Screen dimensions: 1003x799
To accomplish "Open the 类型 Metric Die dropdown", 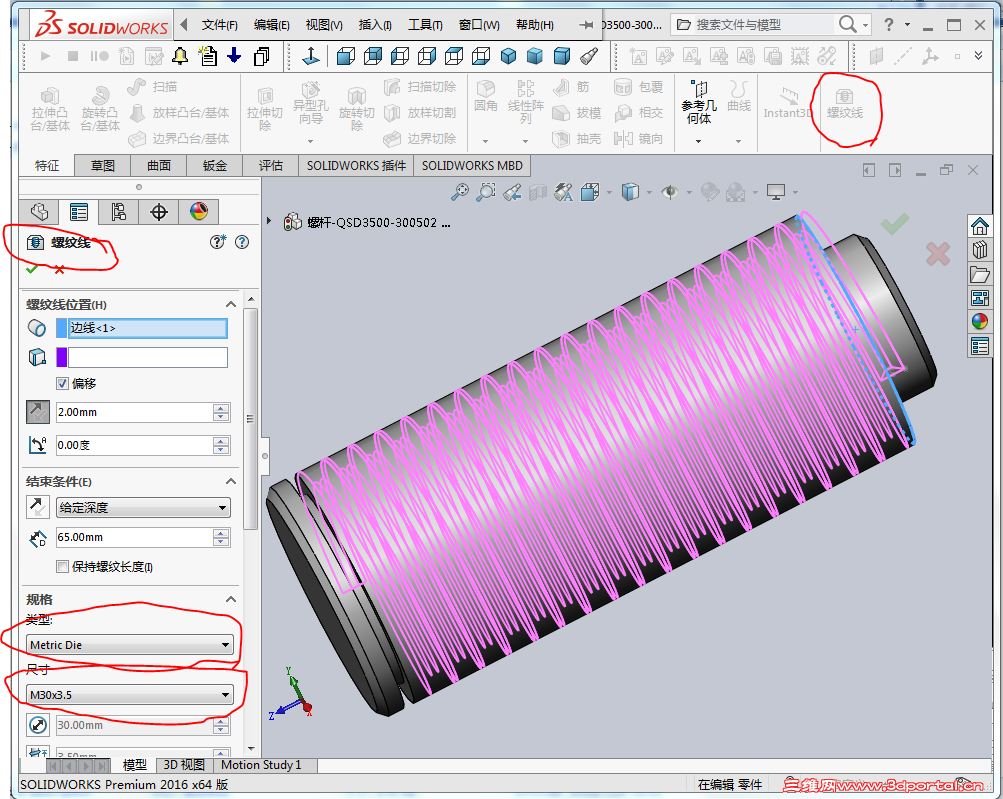I will pyautogui.click(x=129, y=645).
